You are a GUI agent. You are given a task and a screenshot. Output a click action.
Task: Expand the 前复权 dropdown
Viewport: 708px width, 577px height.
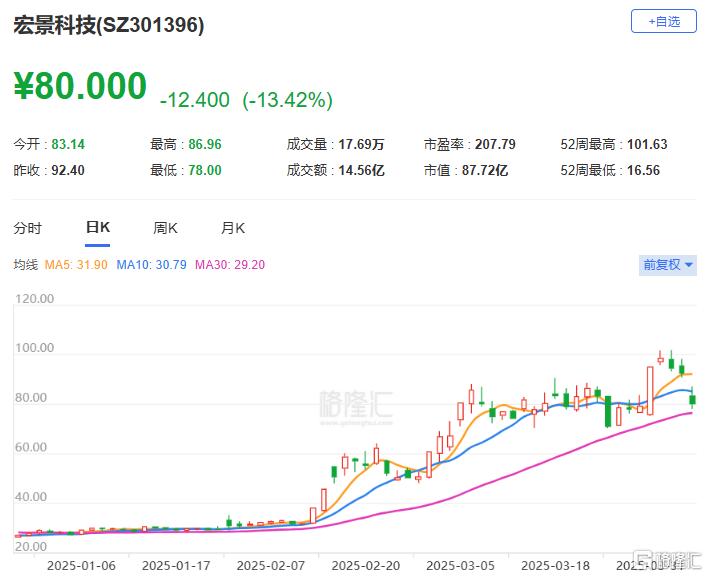pos(667,265)
